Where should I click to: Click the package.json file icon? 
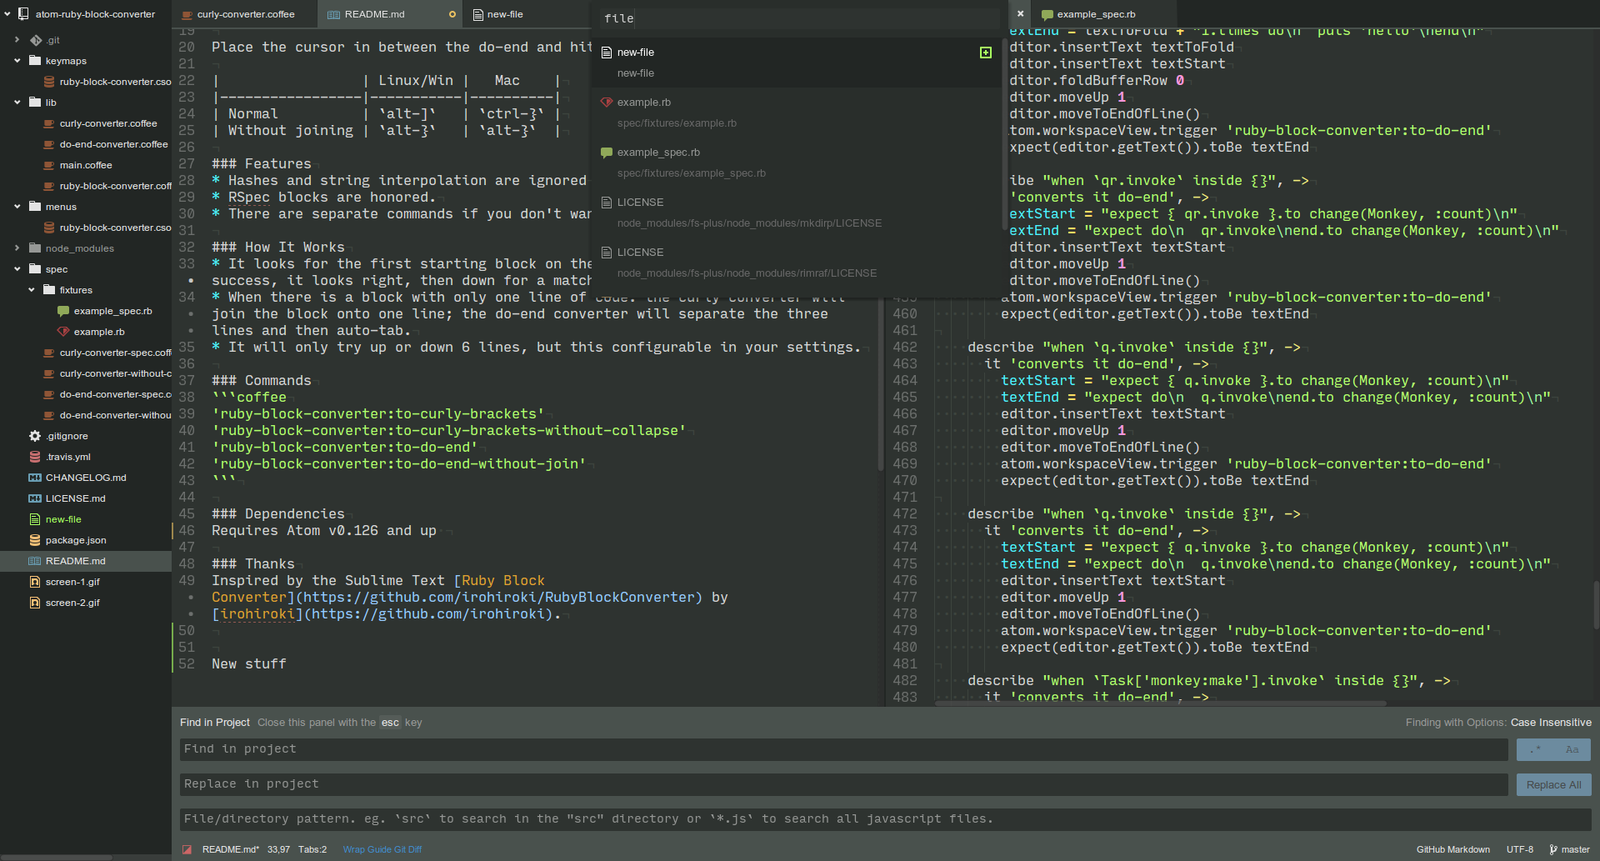(x=35, y=540)
